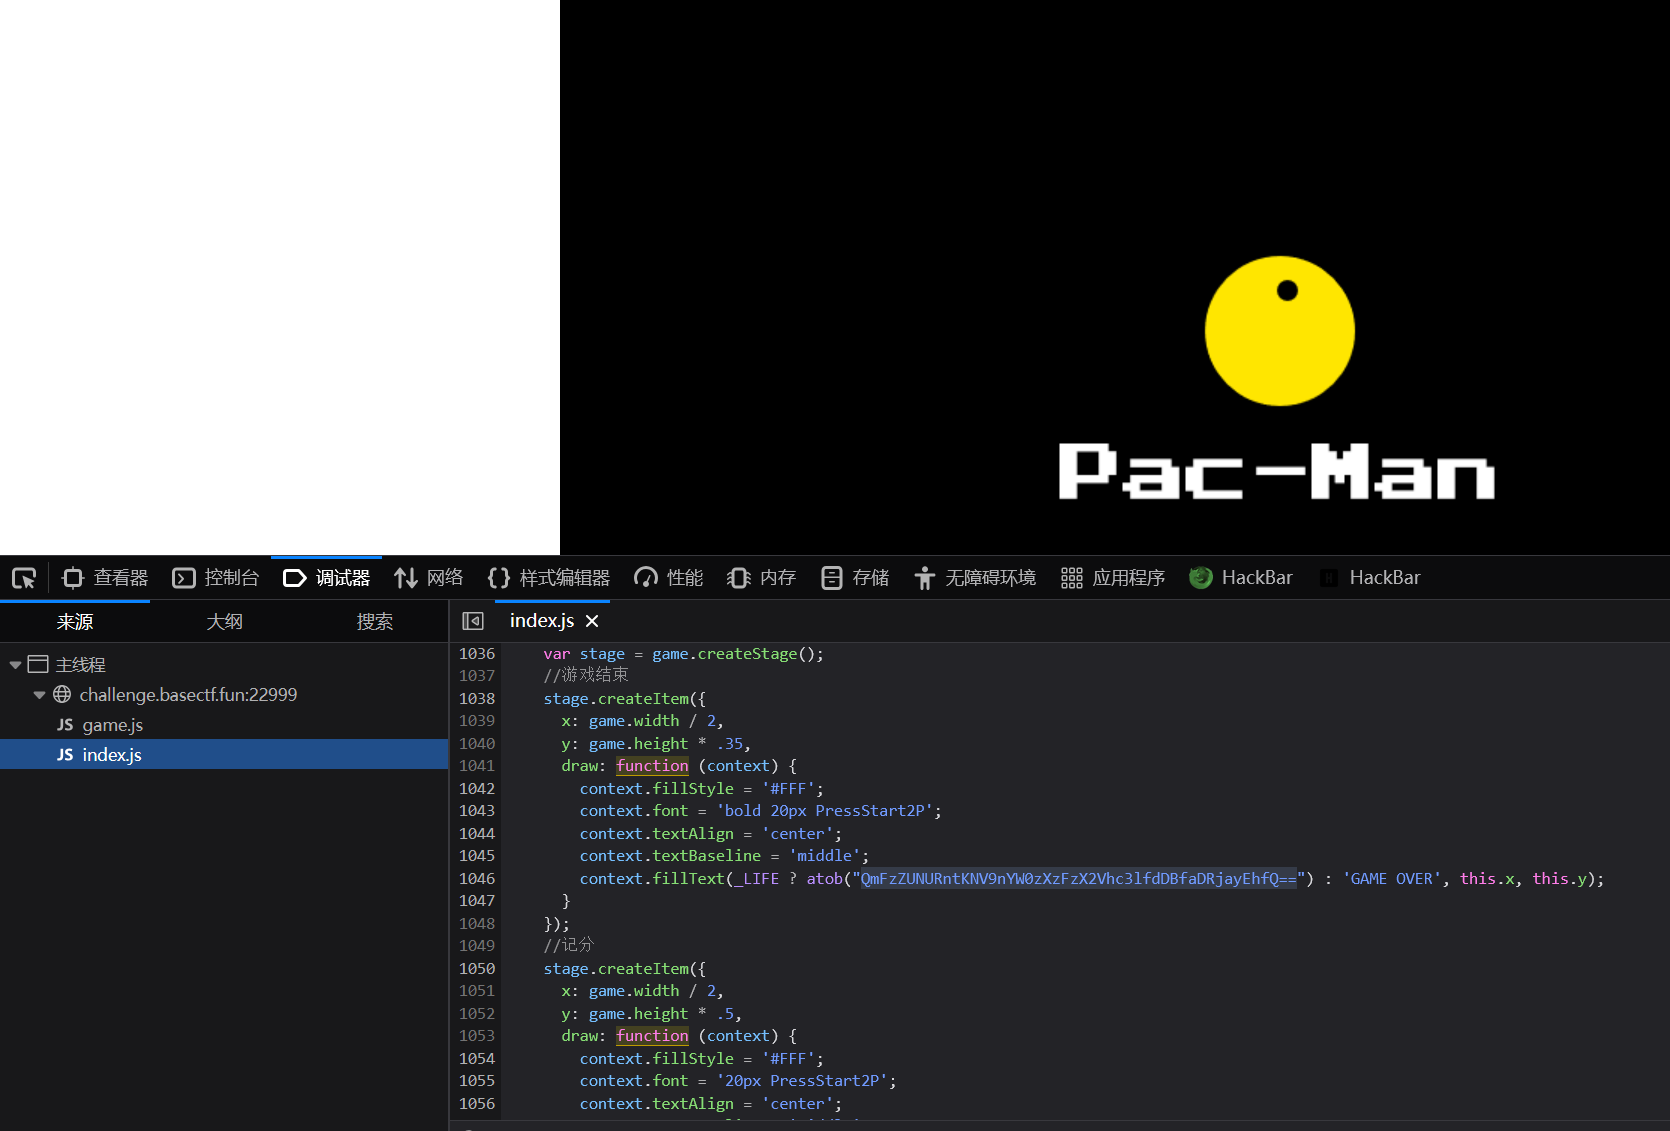Switch to the Performance (性能) tab

[x=668, y=578]
